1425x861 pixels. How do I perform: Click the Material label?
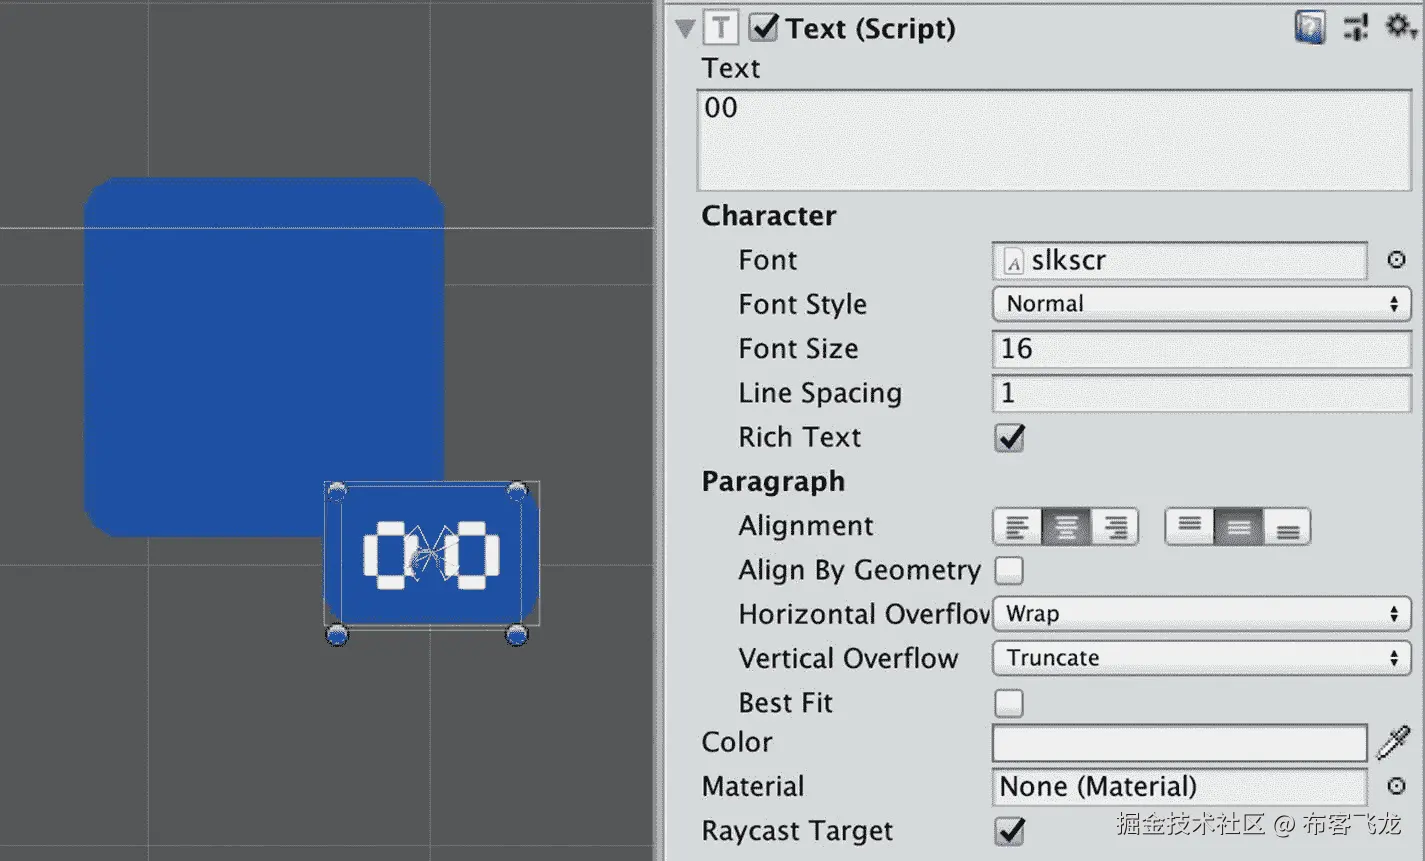753,787
